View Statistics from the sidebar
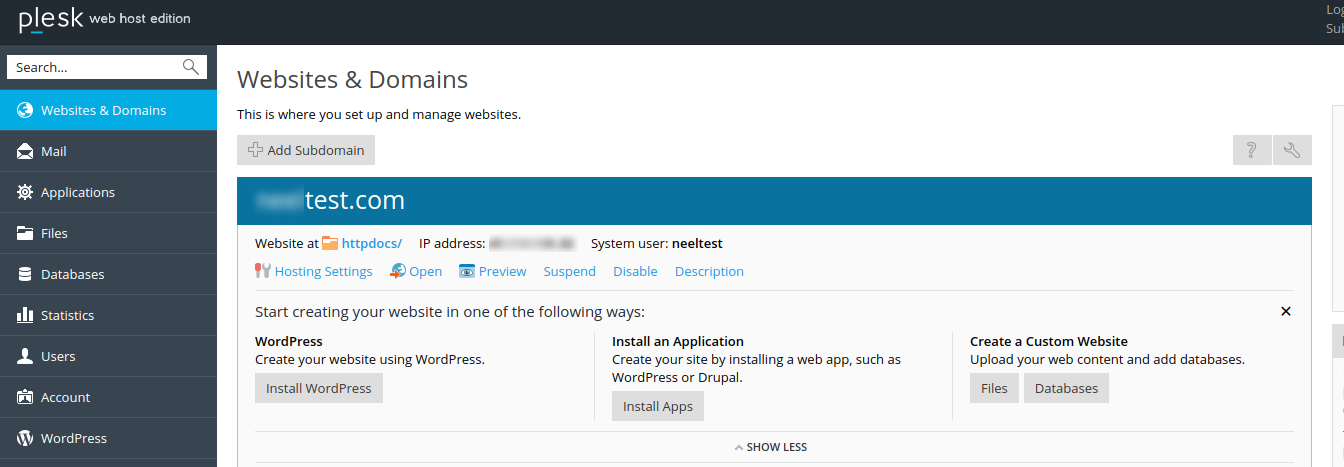The width and height of the screenshot is (1344, 467). [x=67, y=315]
